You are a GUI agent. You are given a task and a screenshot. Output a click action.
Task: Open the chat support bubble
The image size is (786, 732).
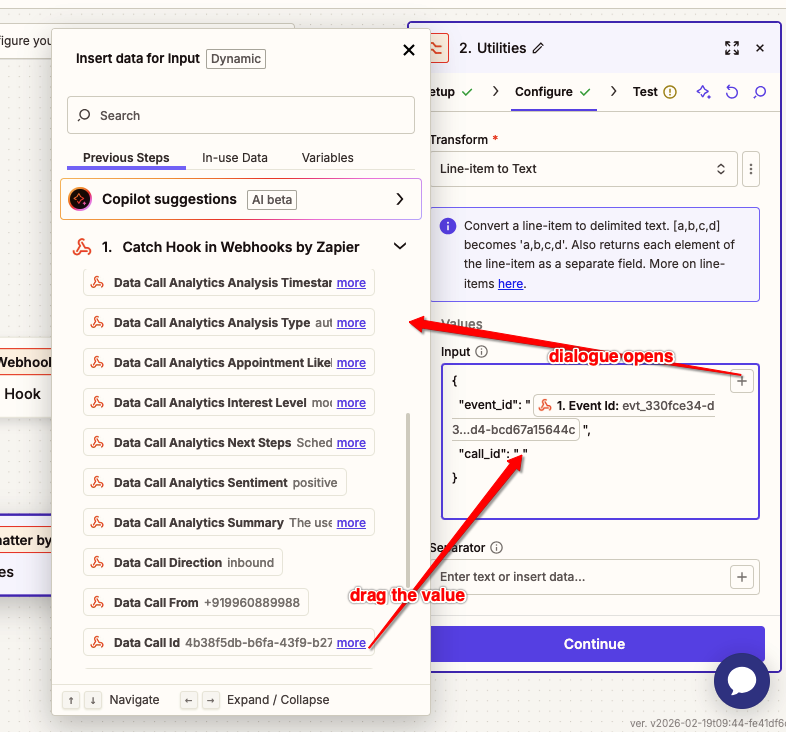[741, 682]
